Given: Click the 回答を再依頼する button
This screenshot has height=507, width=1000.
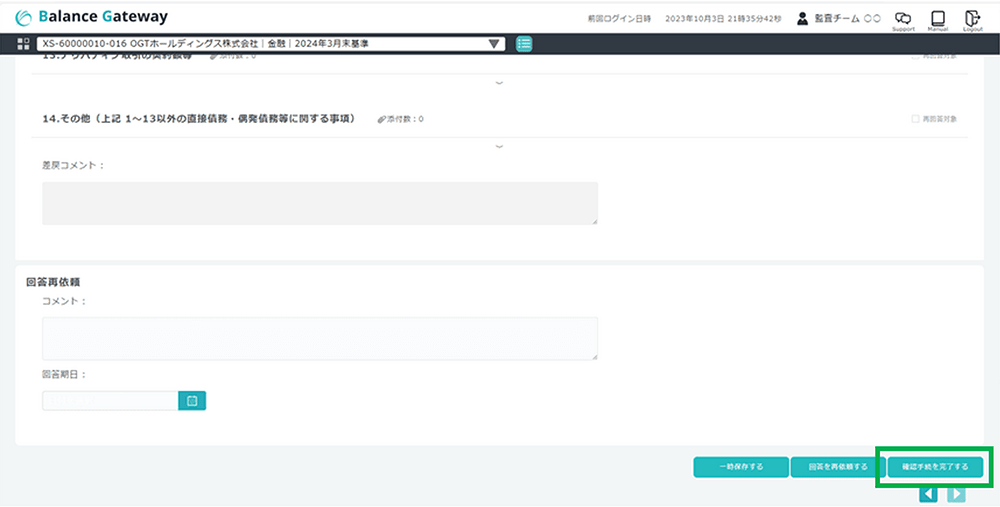Looking at the screenshot, I should 837,466.
